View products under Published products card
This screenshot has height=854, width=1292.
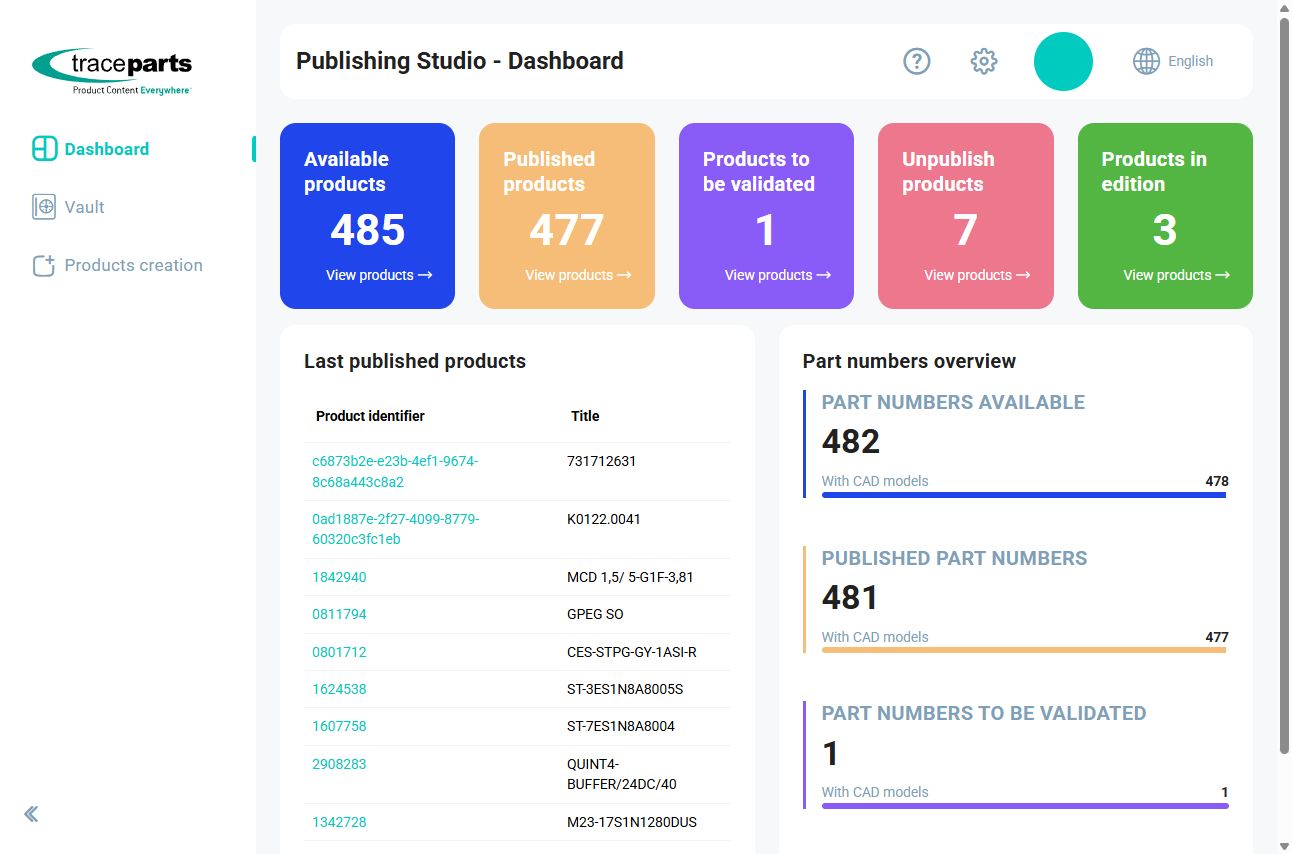[x=578, y=275]
